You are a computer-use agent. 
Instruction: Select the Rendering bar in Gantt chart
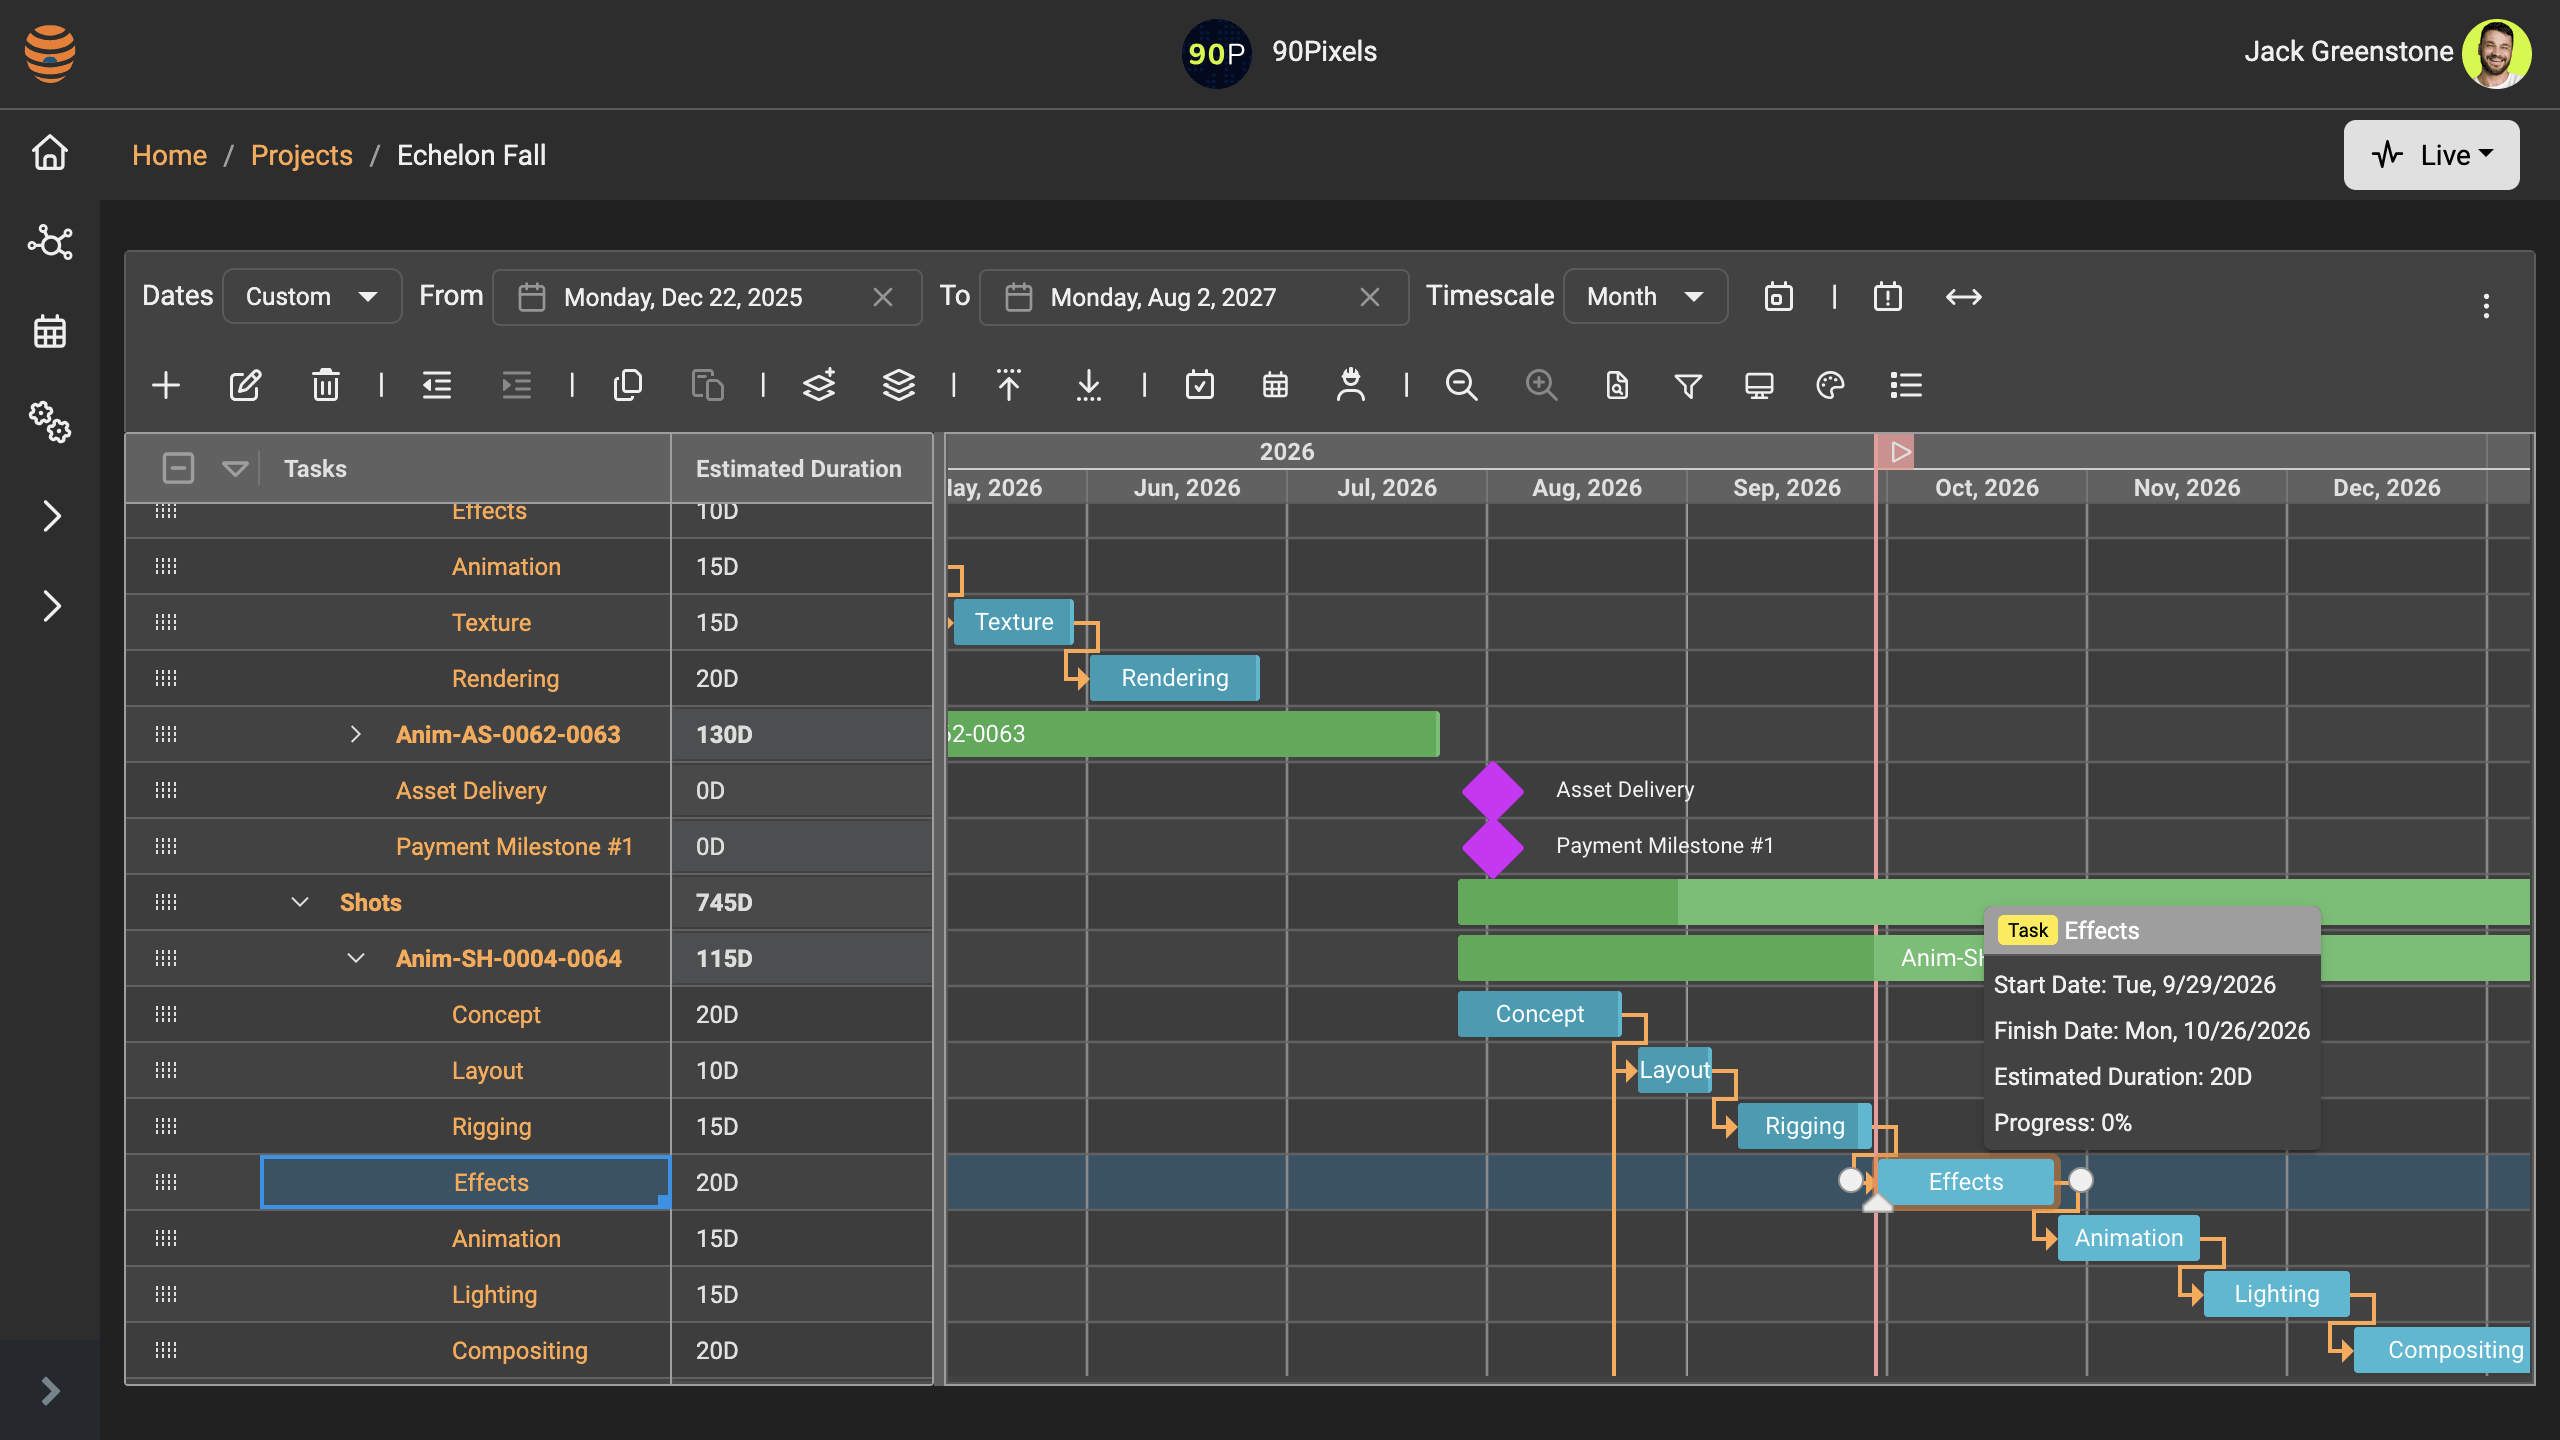click(x=1174, y=678)
